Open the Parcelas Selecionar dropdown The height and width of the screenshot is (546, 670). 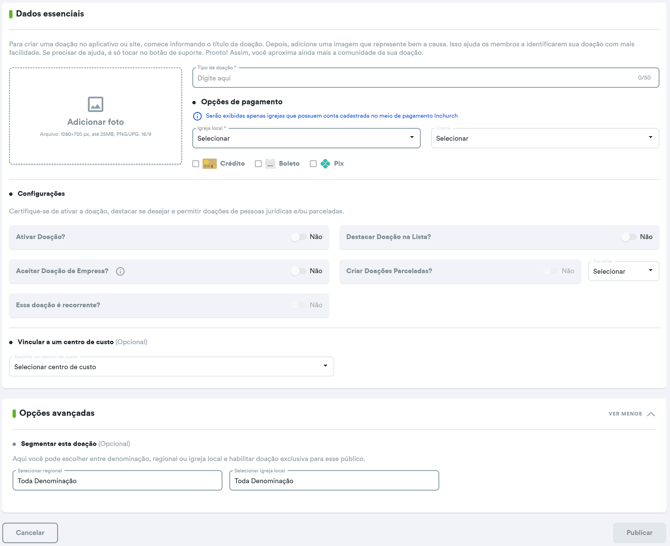tap(623, 271)
